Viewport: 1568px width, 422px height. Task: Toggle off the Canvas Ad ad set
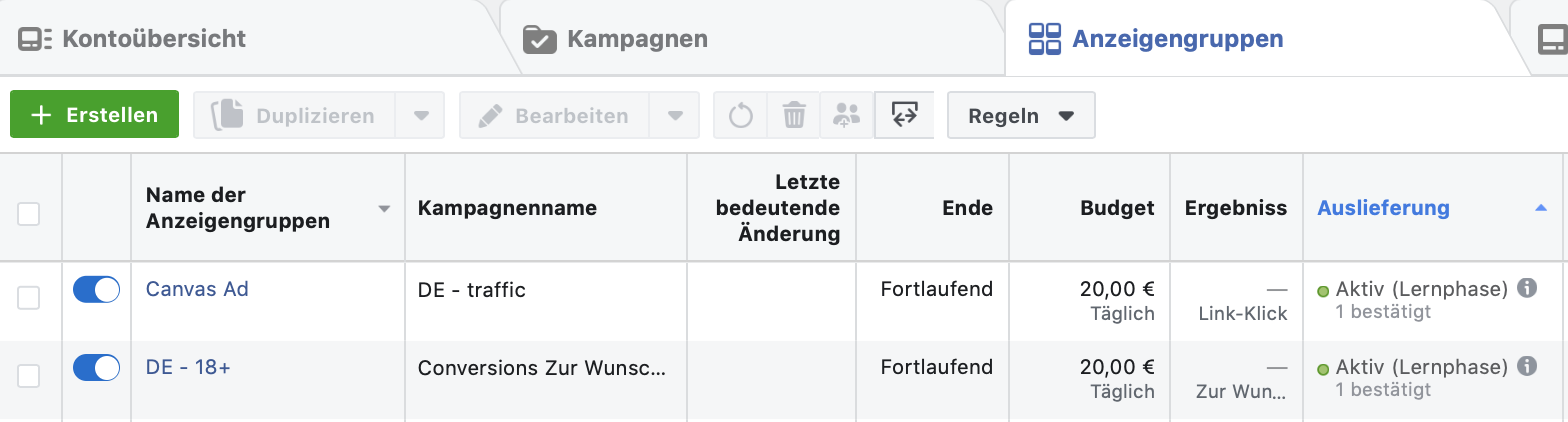tap(96, 290)
